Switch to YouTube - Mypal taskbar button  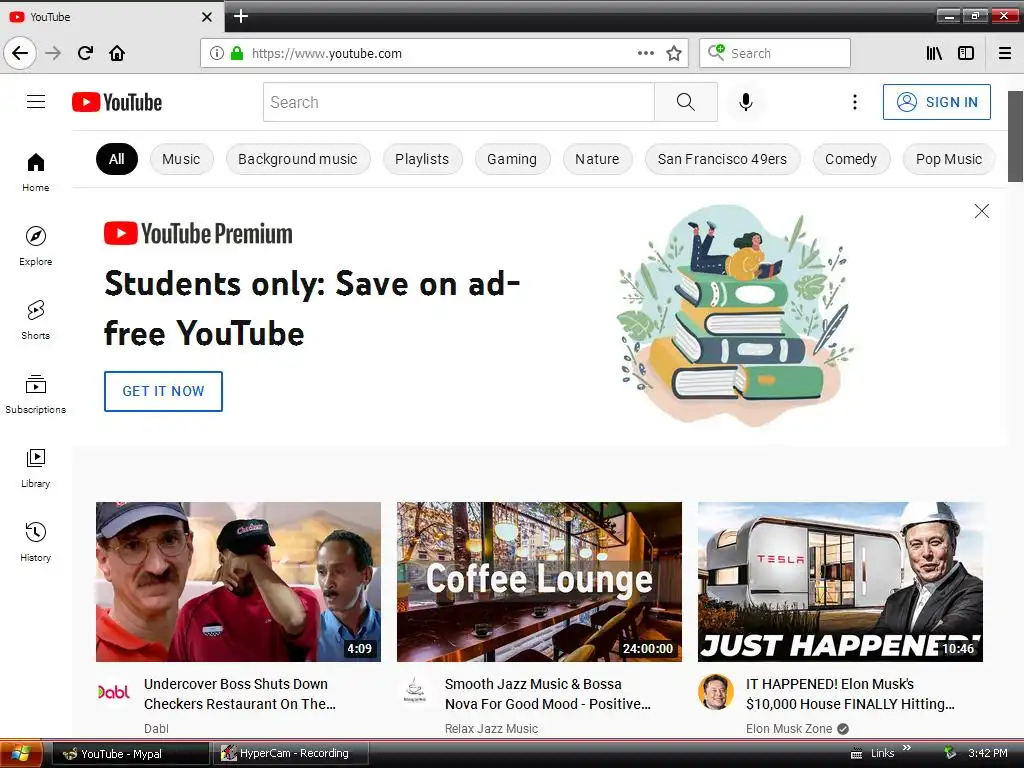(x=131, y=754)
